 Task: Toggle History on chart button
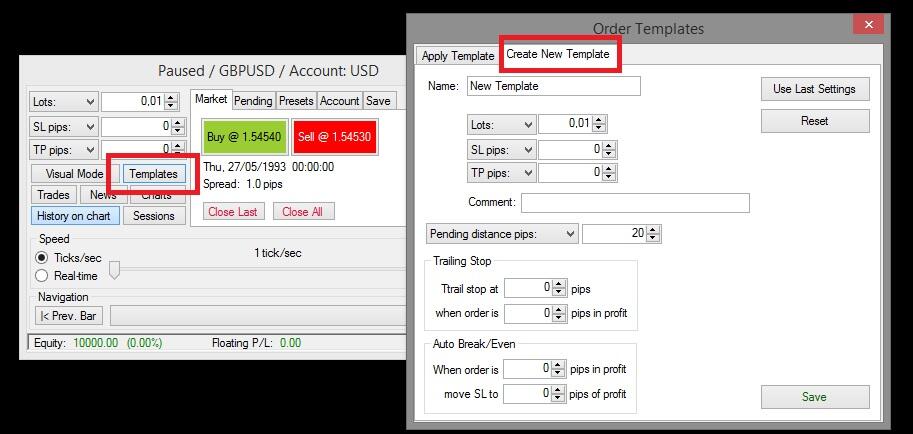tap(74, 216)
